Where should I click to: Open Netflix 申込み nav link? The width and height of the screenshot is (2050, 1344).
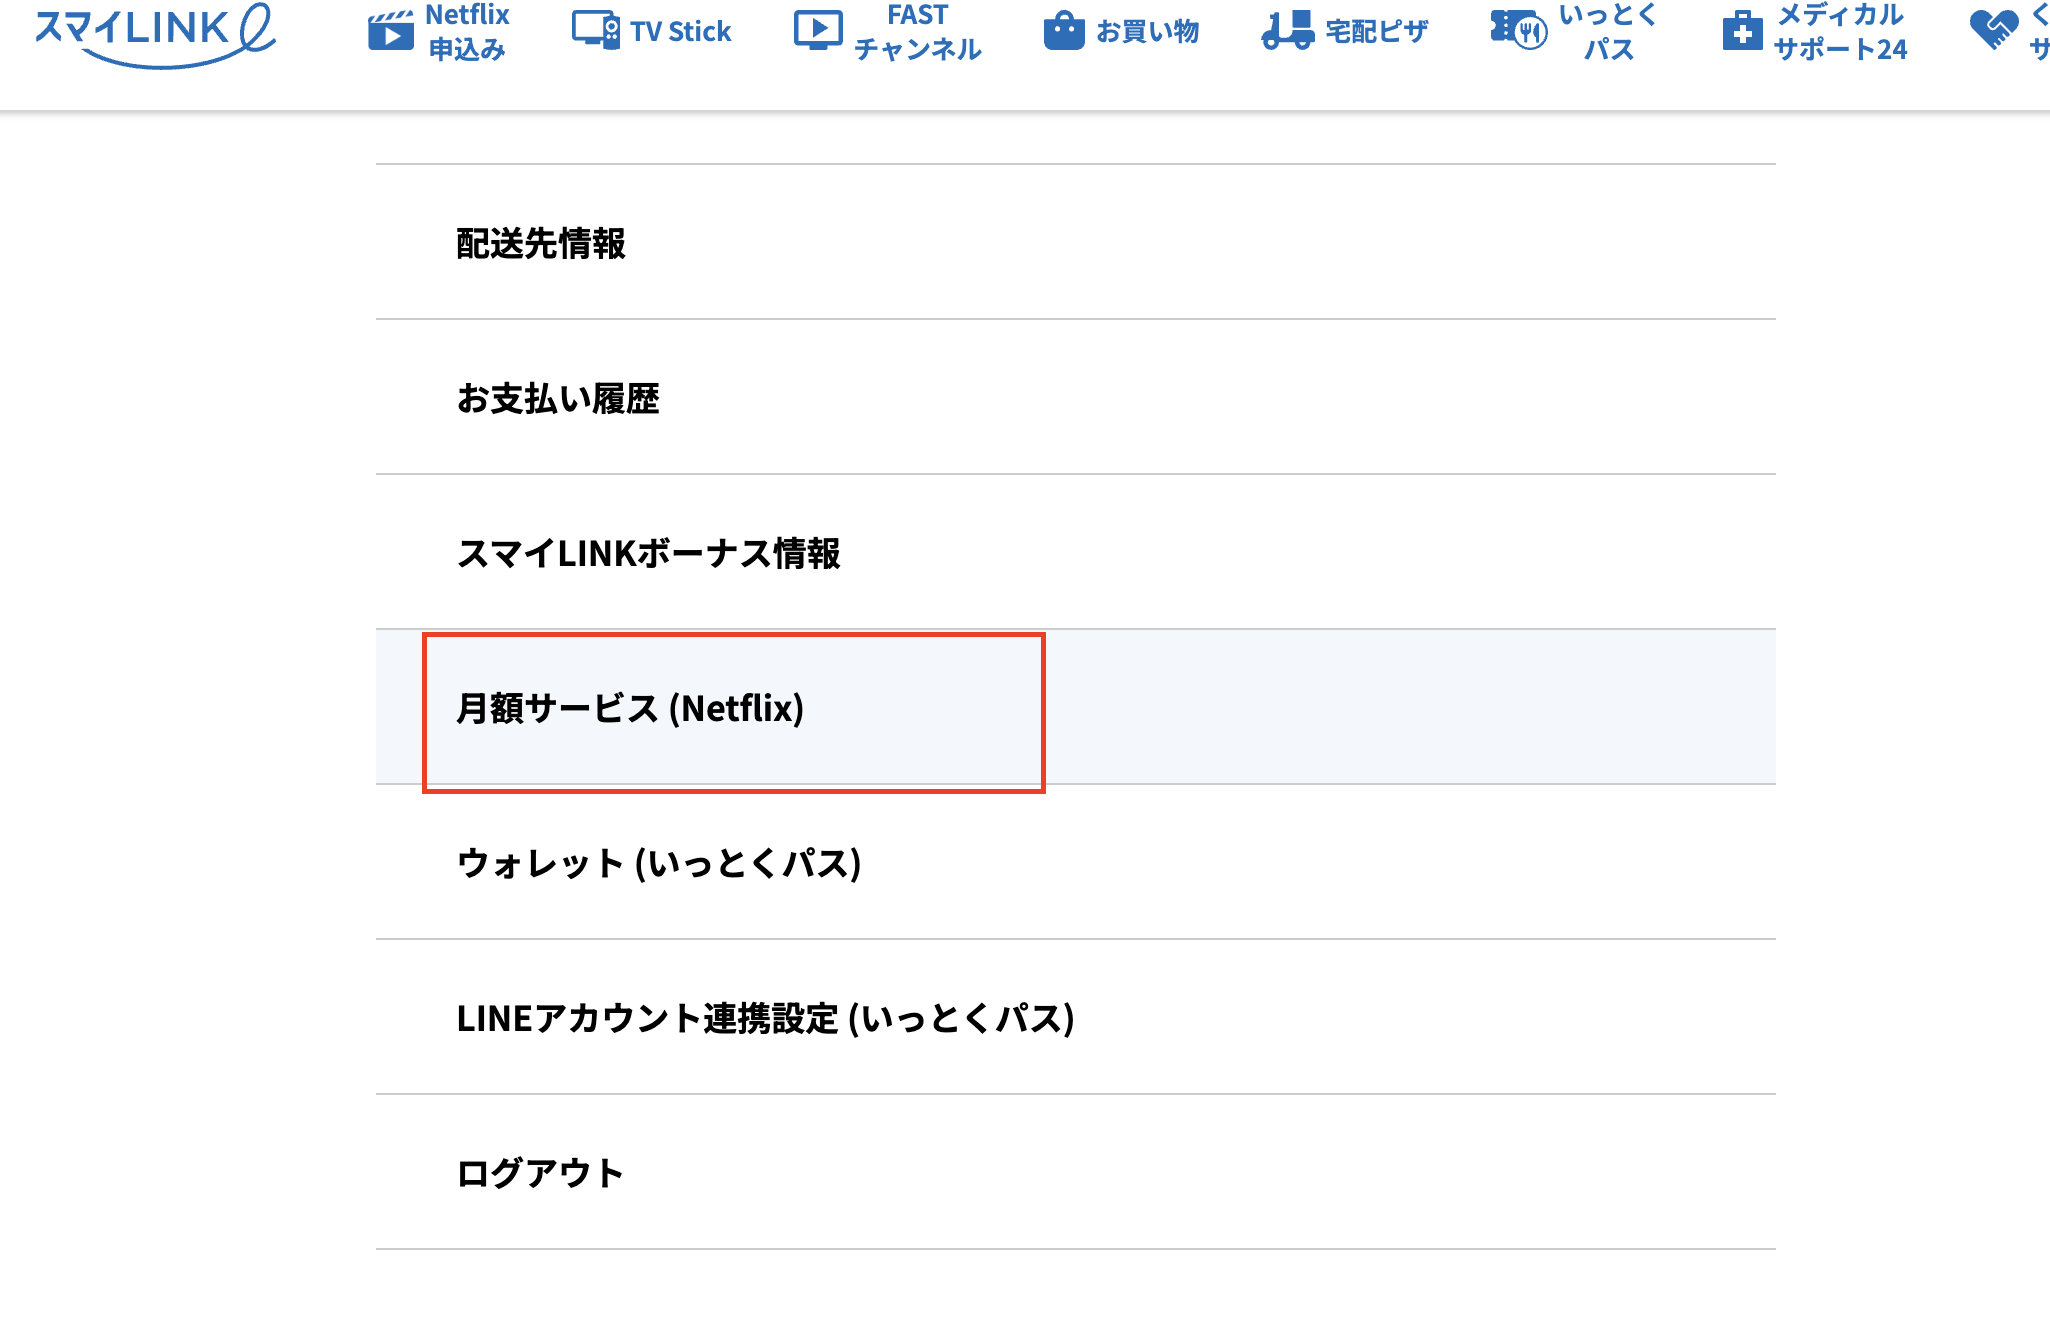pos(467,32)
